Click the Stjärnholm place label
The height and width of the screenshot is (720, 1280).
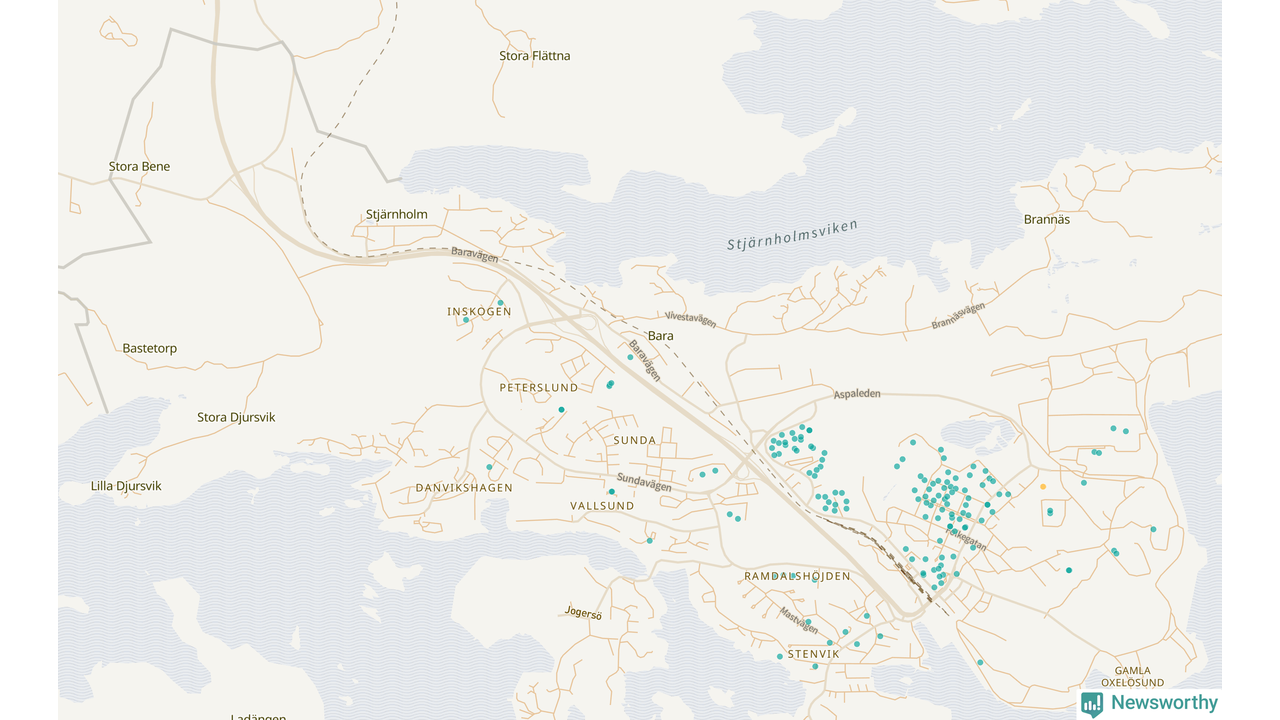pos(397,214)
